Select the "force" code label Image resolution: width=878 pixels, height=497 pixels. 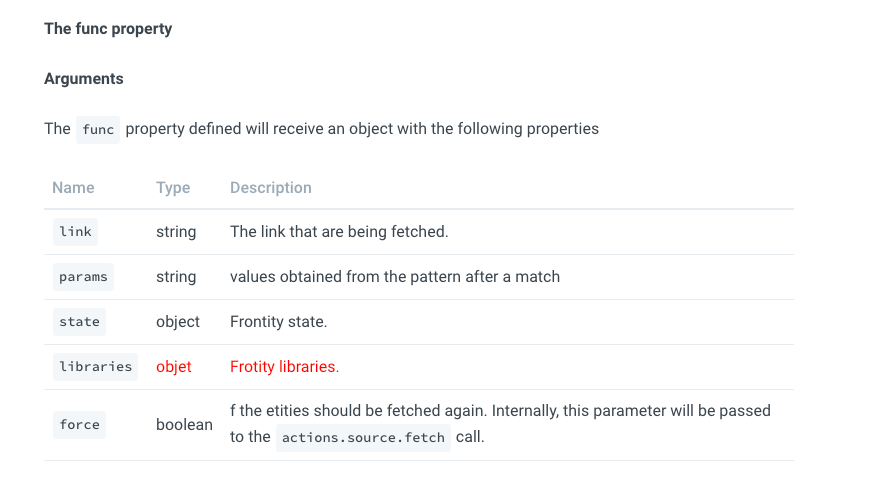(80, 425)
